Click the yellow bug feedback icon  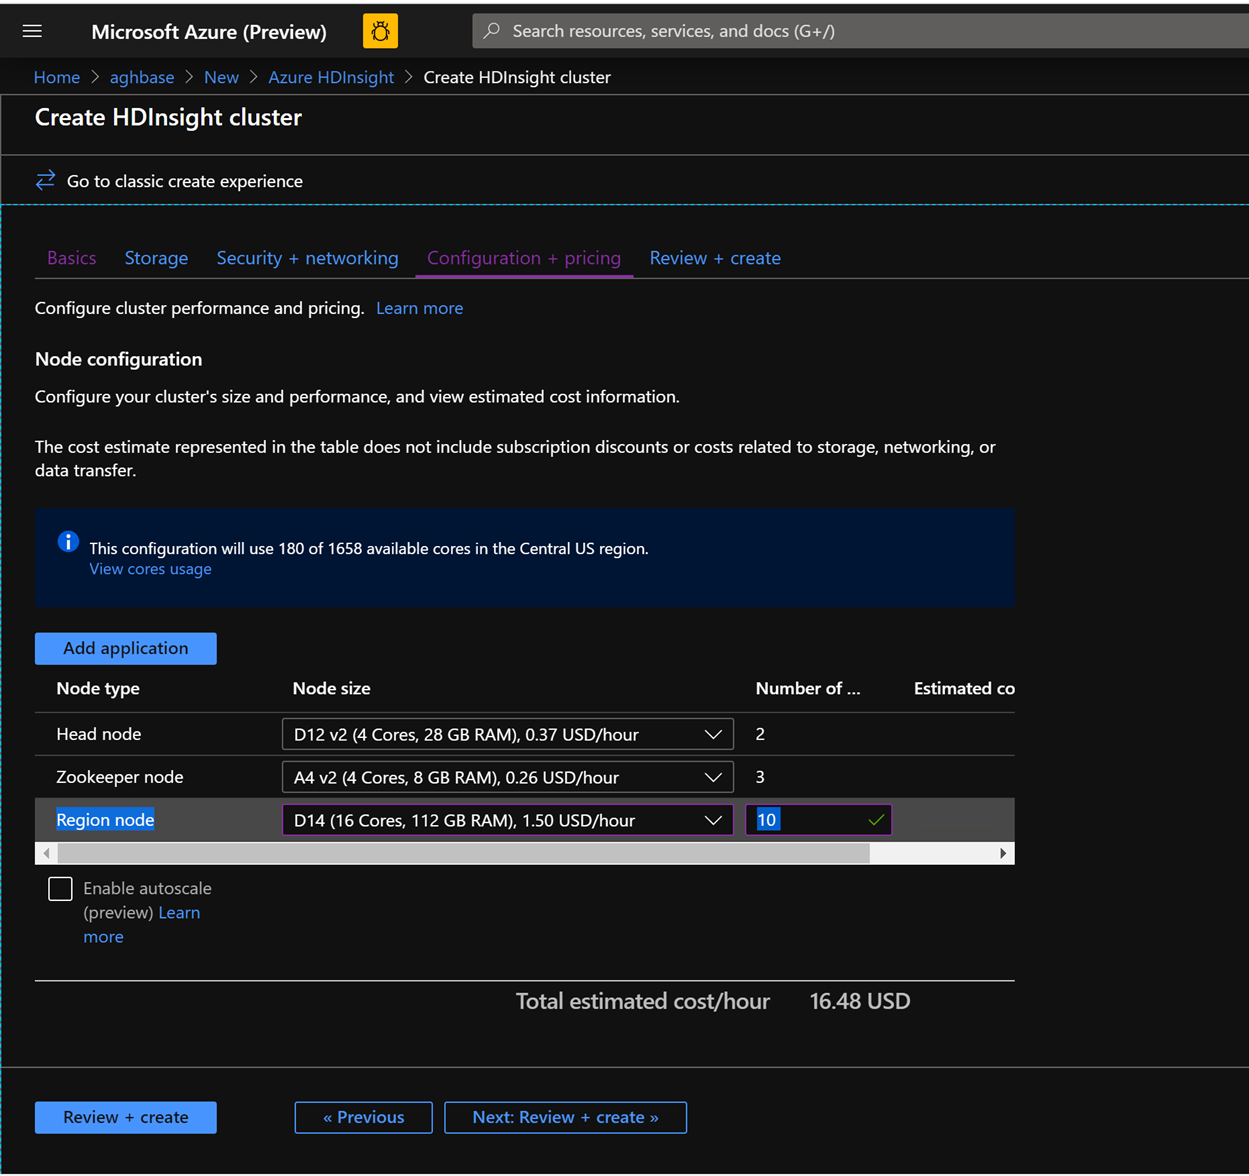point(380,31)
